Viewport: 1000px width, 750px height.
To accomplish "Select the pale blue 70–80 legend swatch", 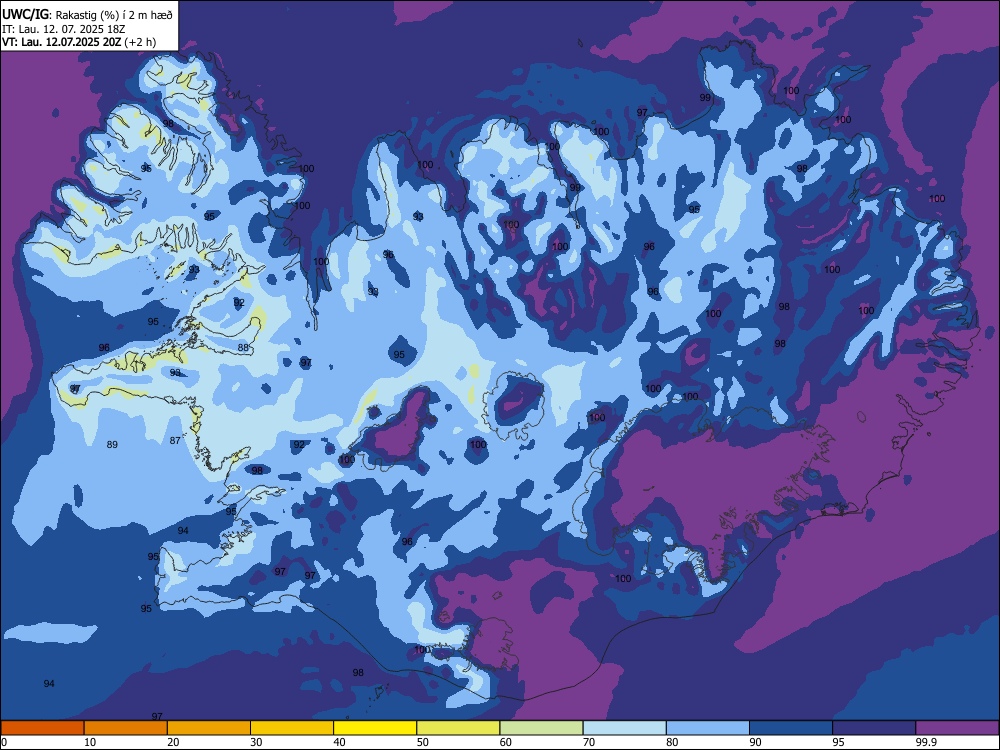I will click(624, 728).
